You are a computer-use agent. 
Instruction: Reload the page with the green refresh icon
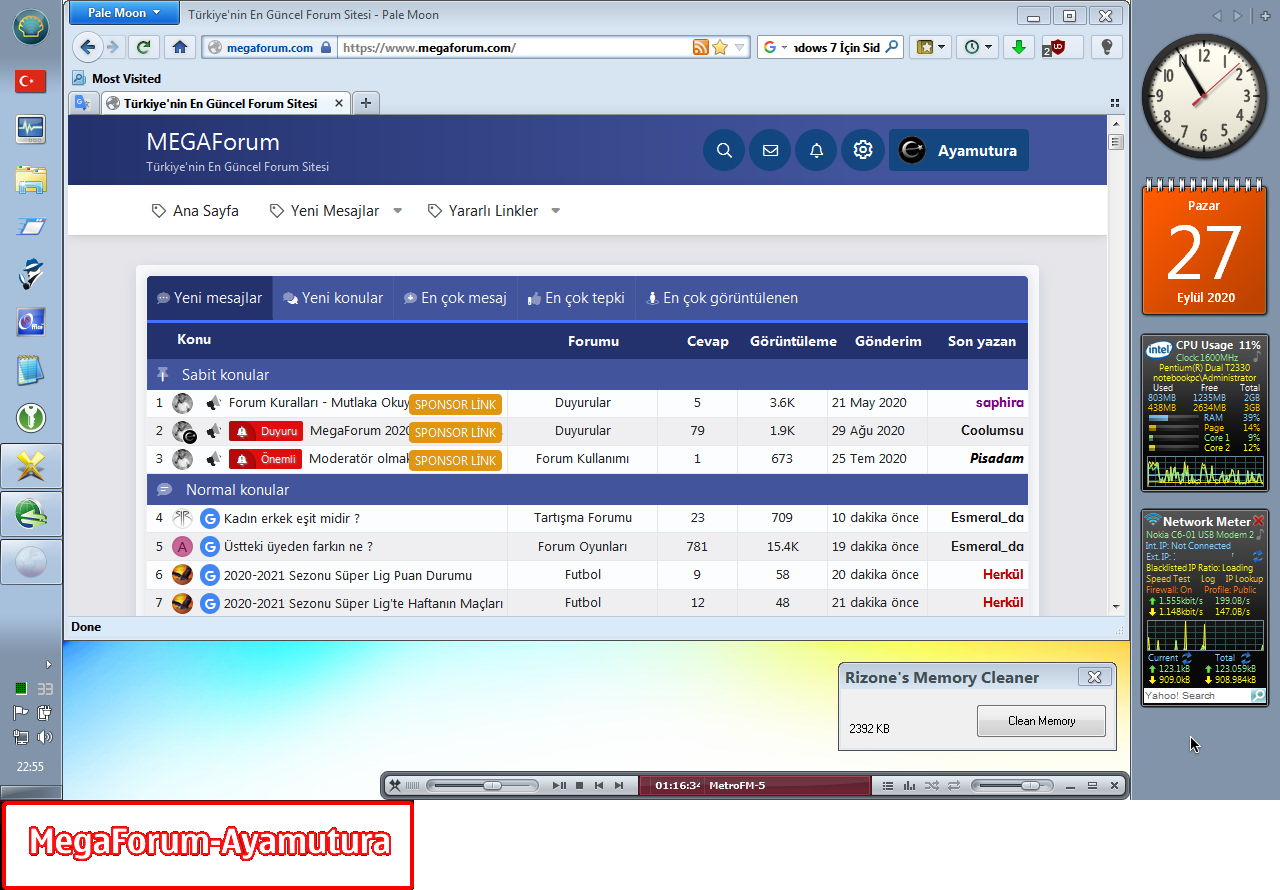point(144,47)
